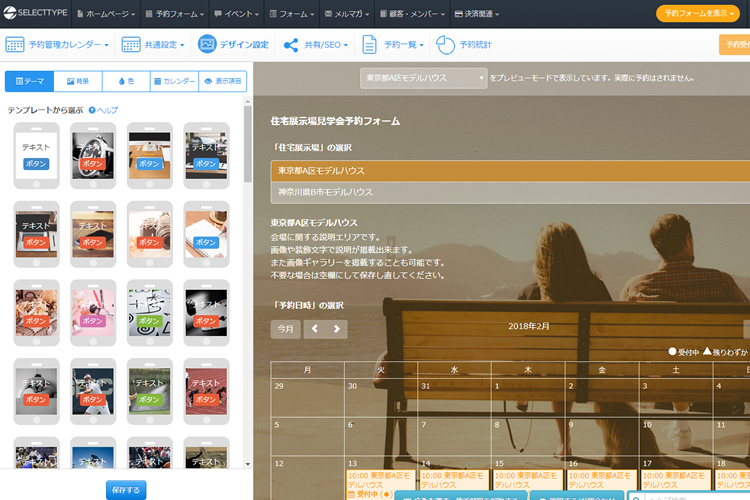This screenshot has width=750, height=500.
Task: Expand the 顧客・メンバー dropdown menu
Action: (413, 14)
